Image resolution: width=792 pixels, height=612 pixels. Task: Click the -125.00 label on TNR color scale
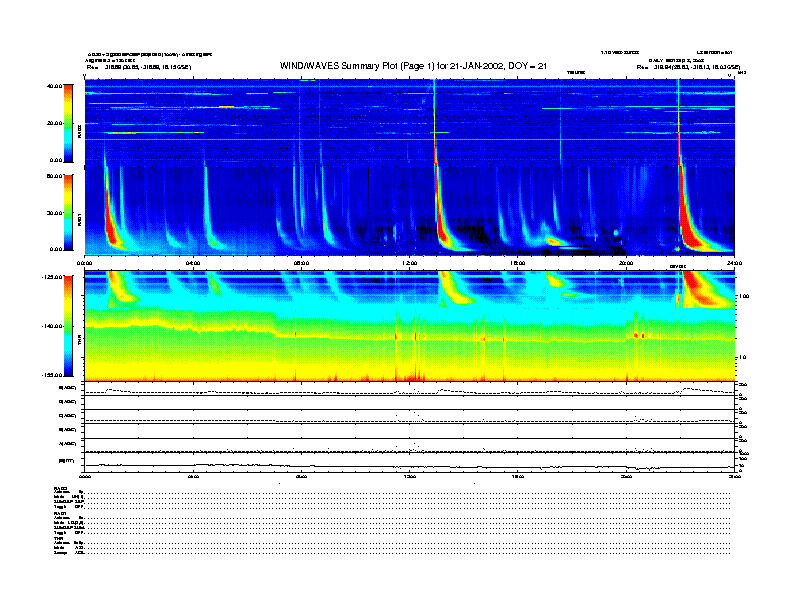pyautogui.click(x=52, y=277)
